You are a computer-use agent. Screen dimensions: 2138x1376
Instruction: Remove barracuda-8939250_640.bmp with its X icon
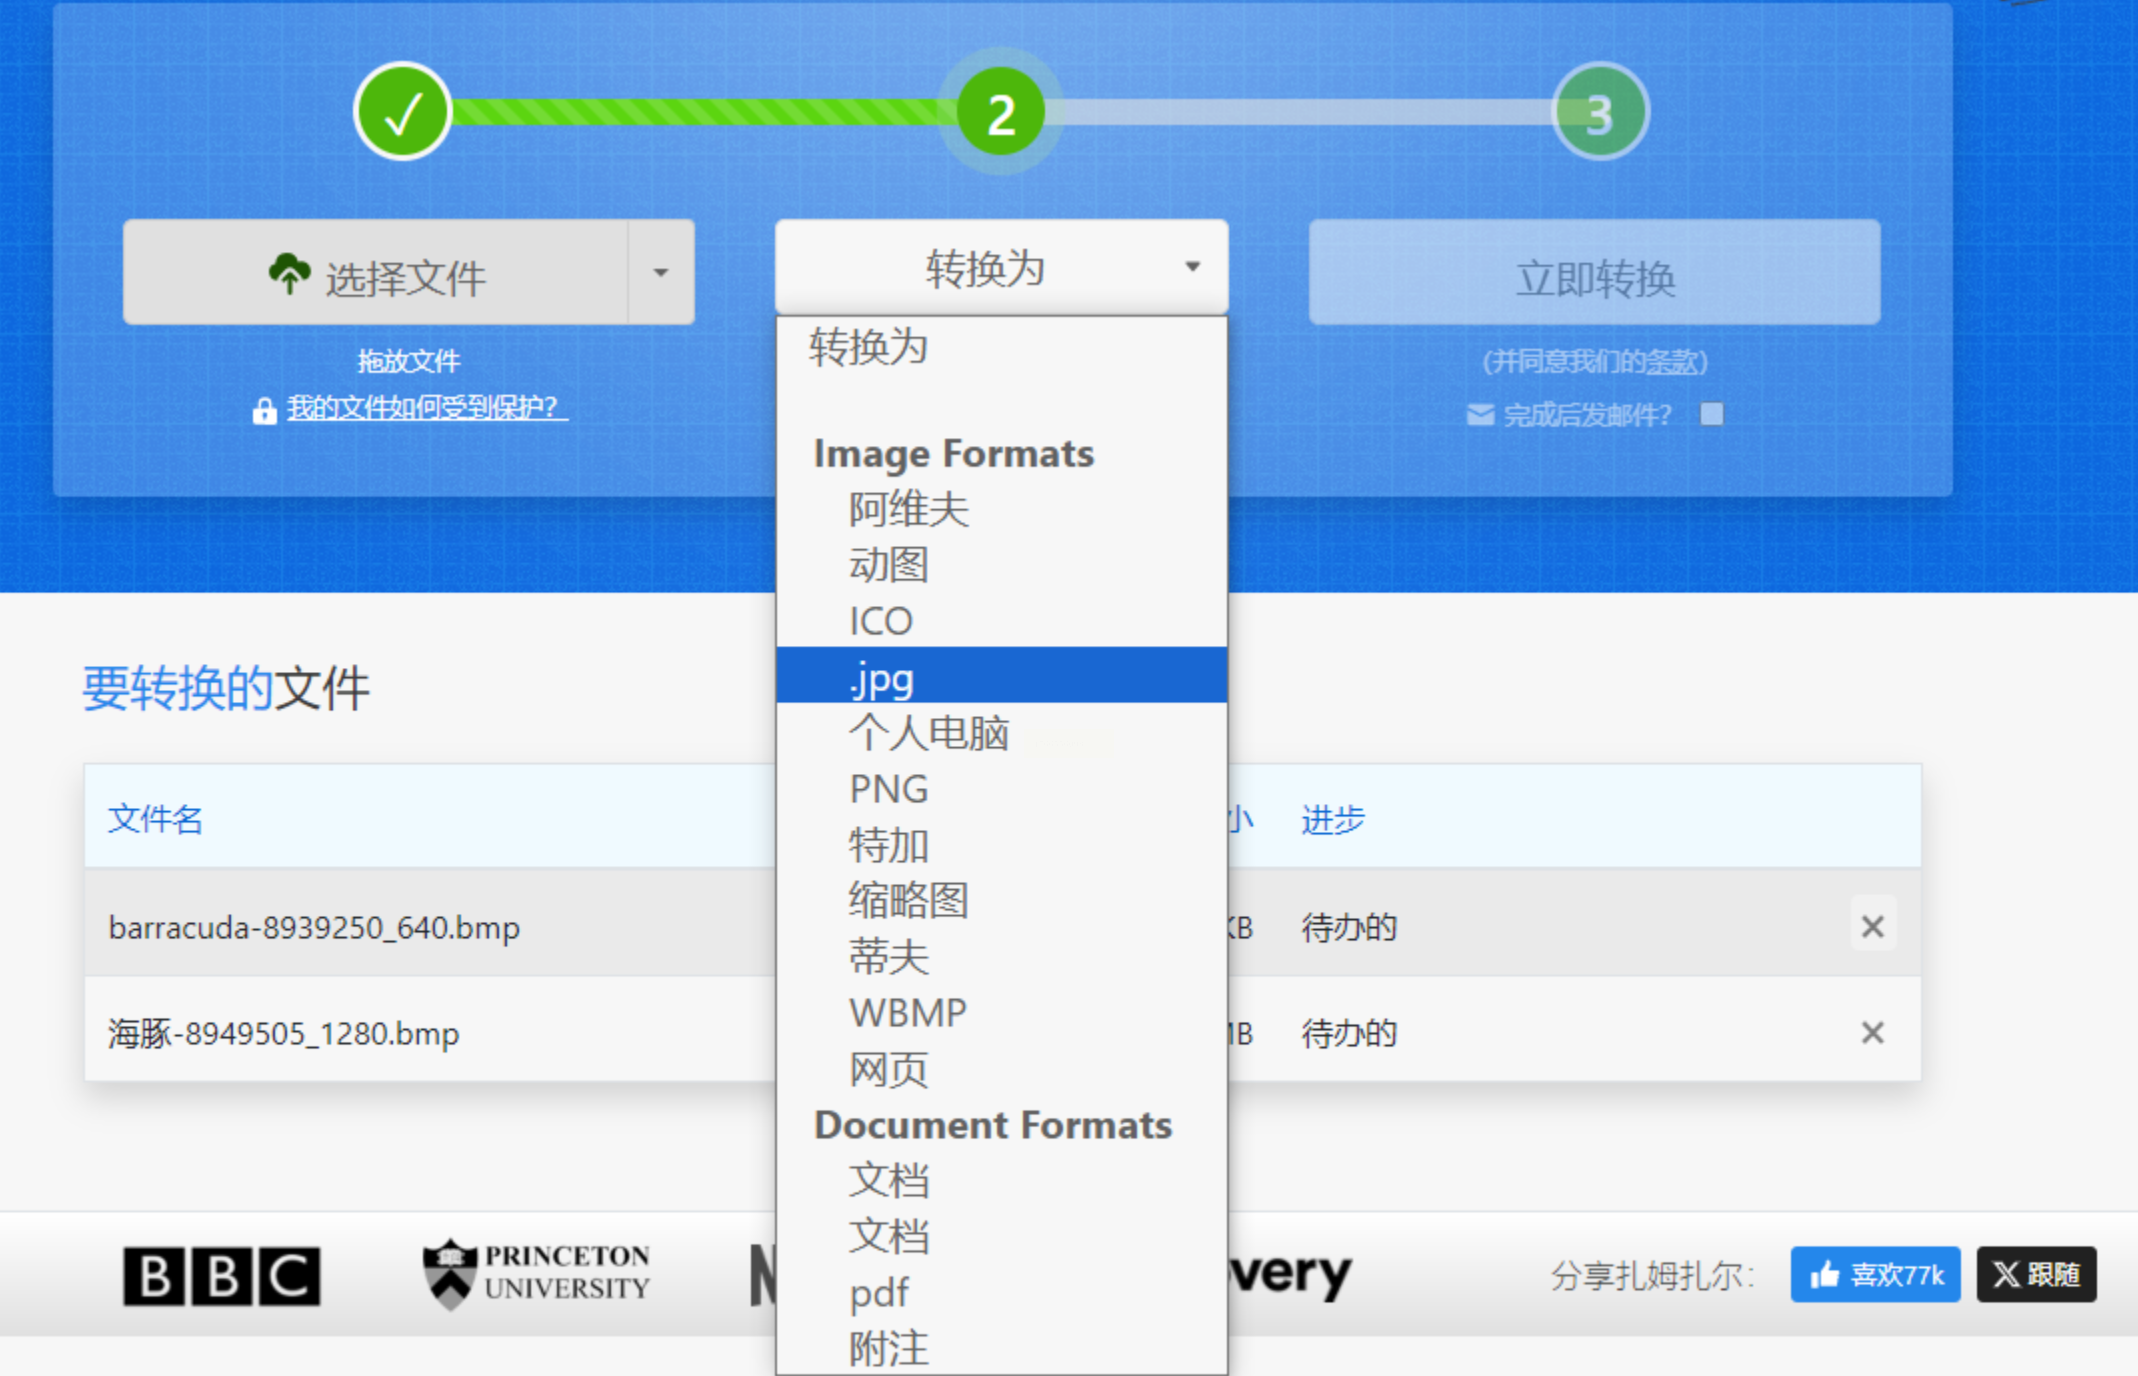click(x=1872, y=926)
